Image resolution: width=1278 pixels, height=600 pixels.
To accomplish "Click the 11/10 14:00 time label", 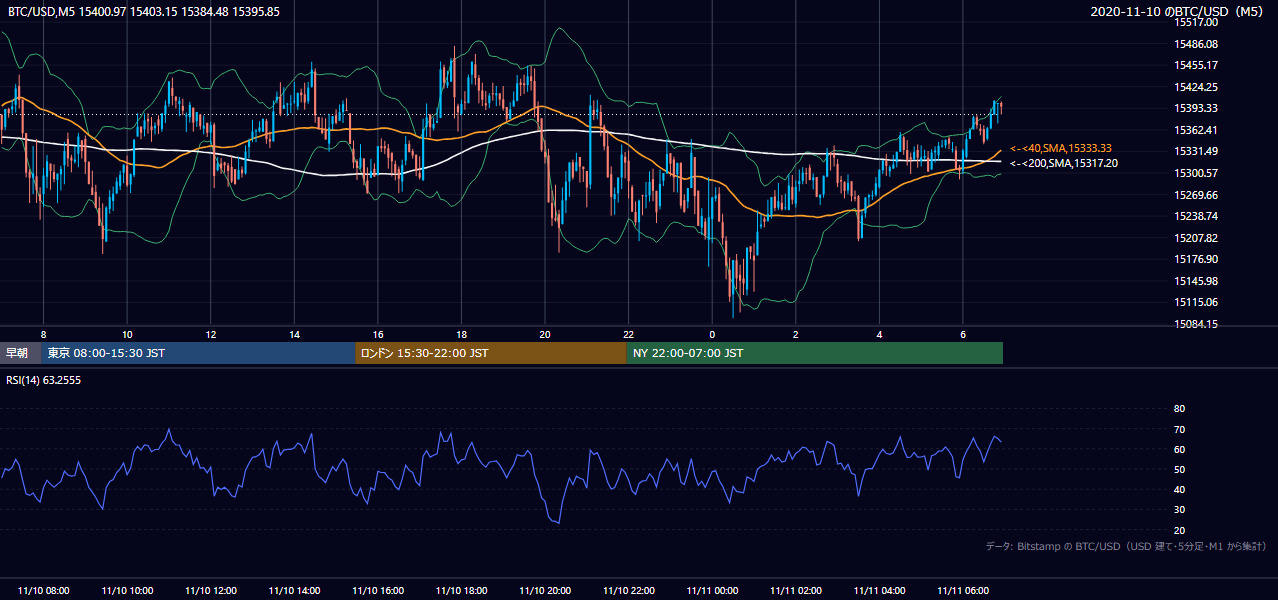I will [x=294, y=591].
